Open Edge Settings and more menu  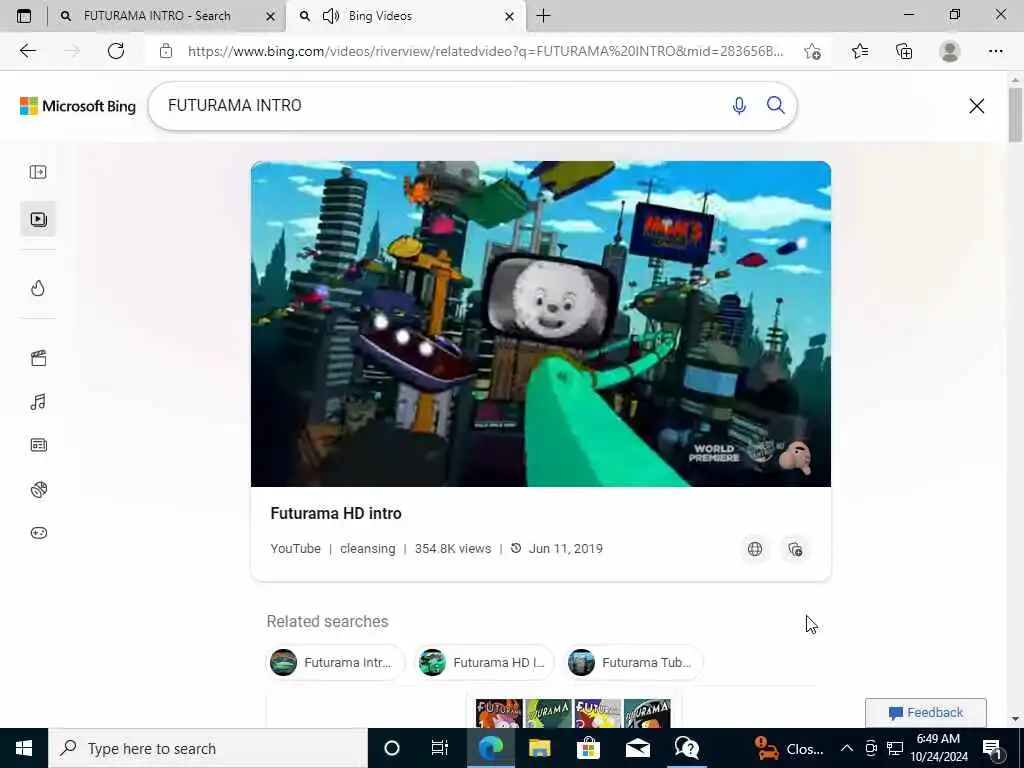(995, 51)
